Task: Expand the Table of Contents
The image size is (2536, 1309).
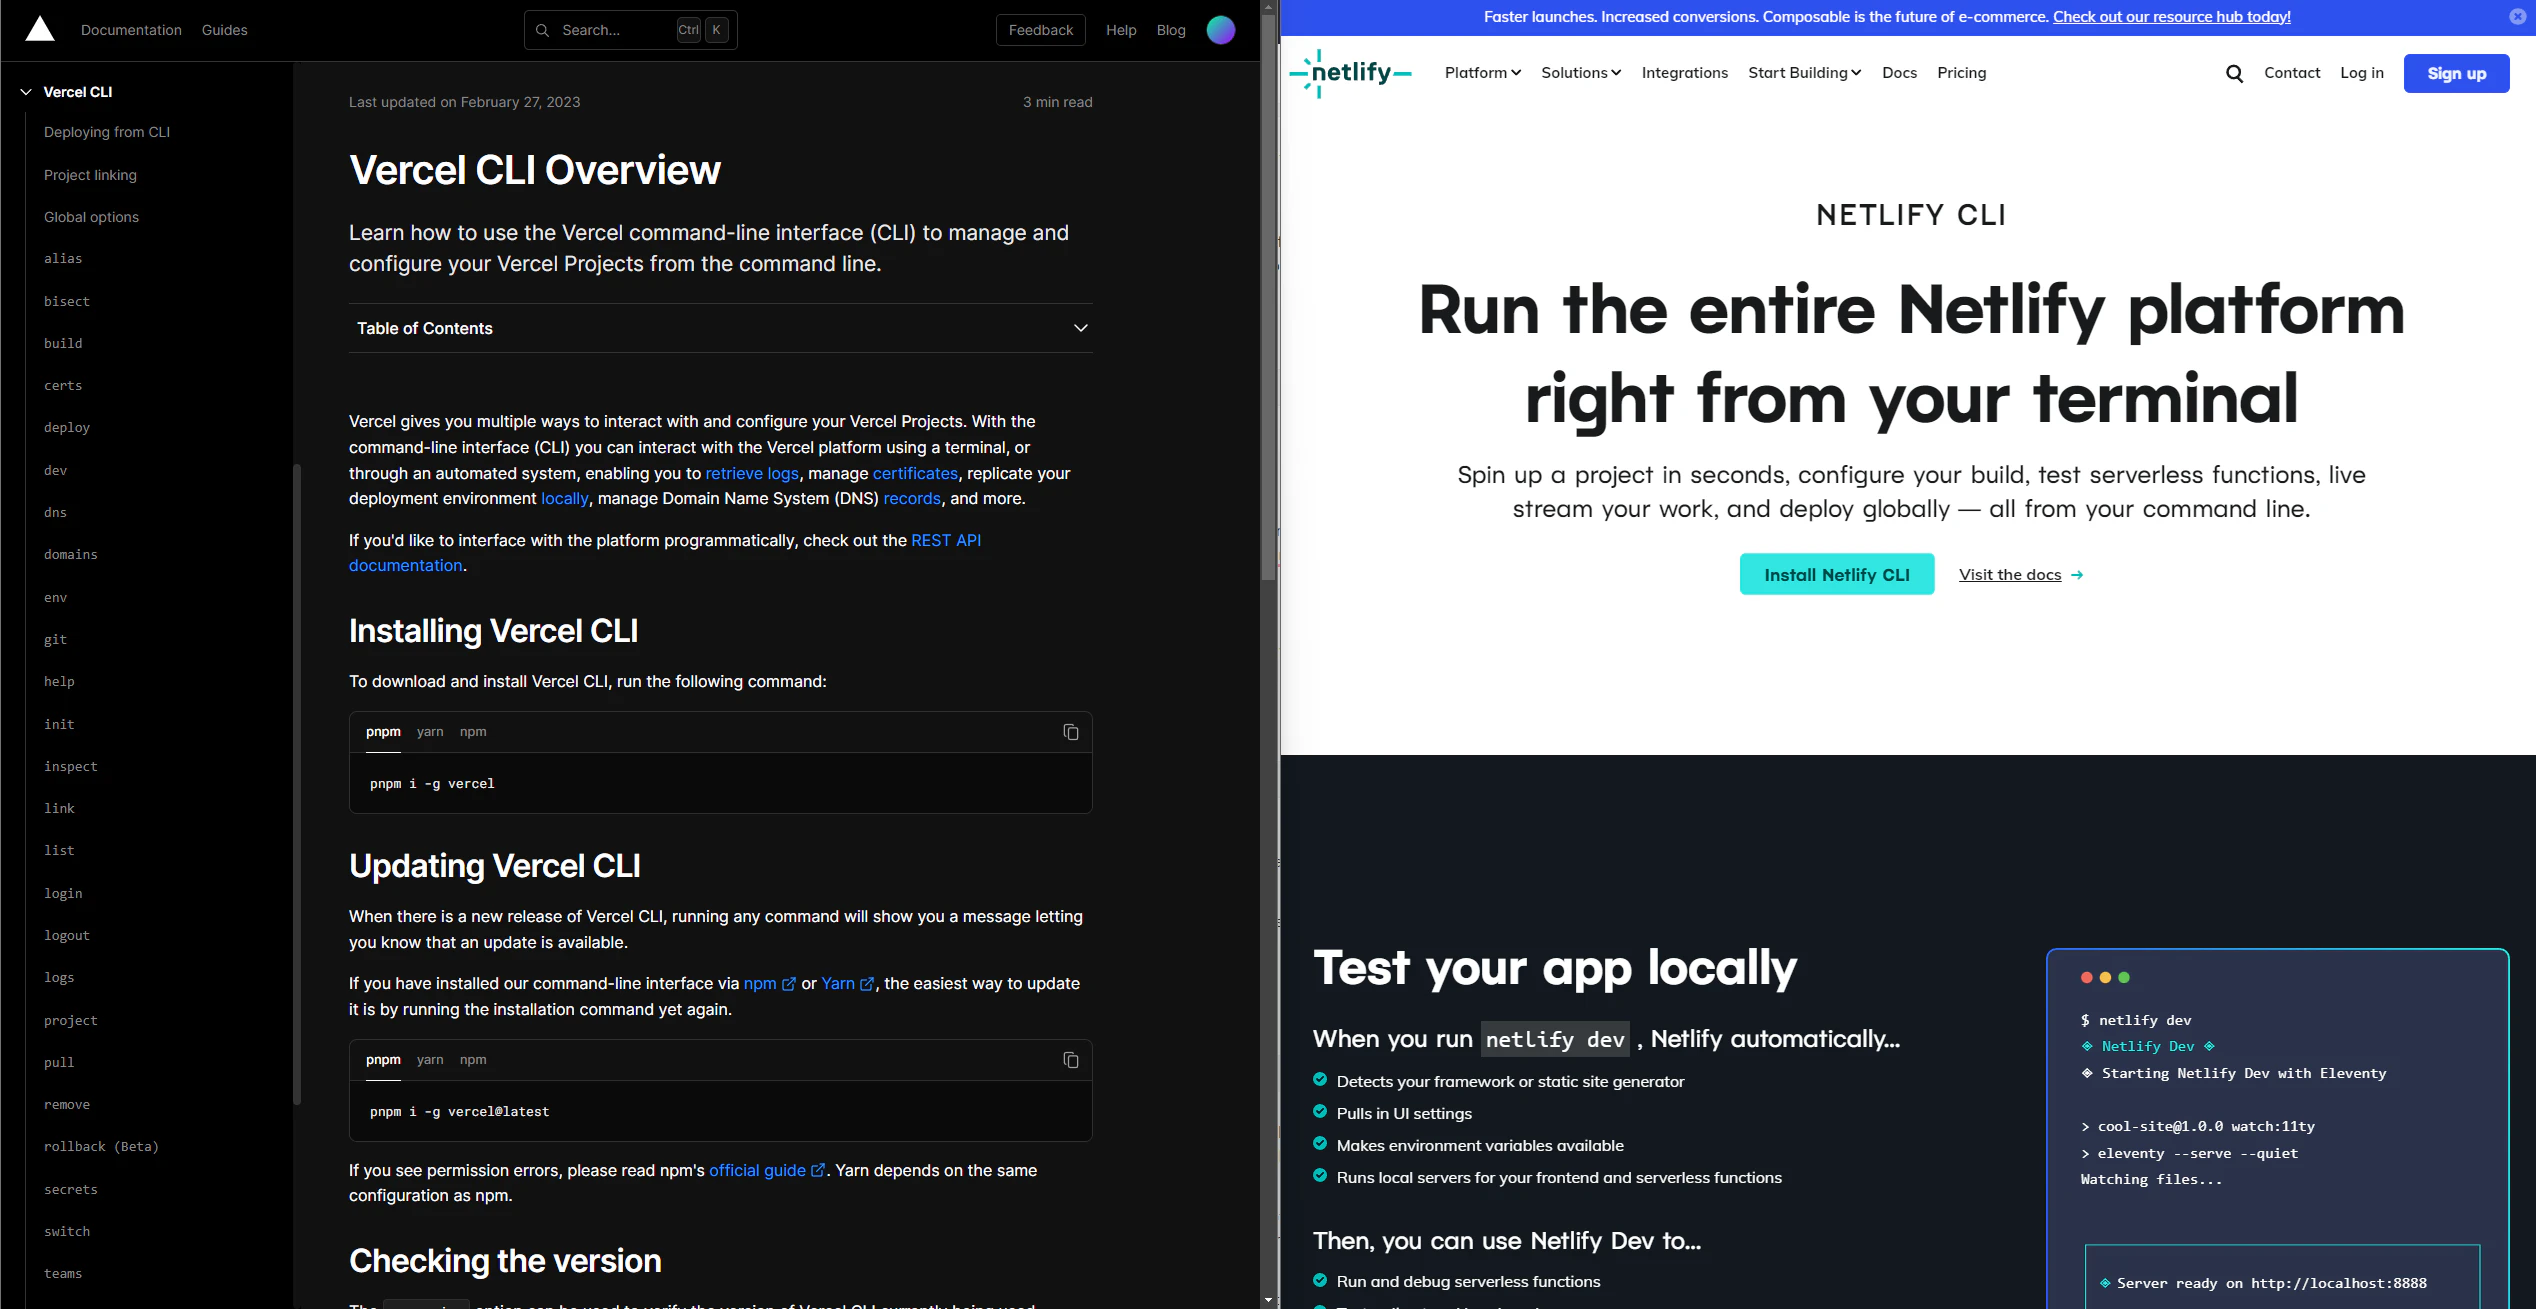Action: pos(720,328)
